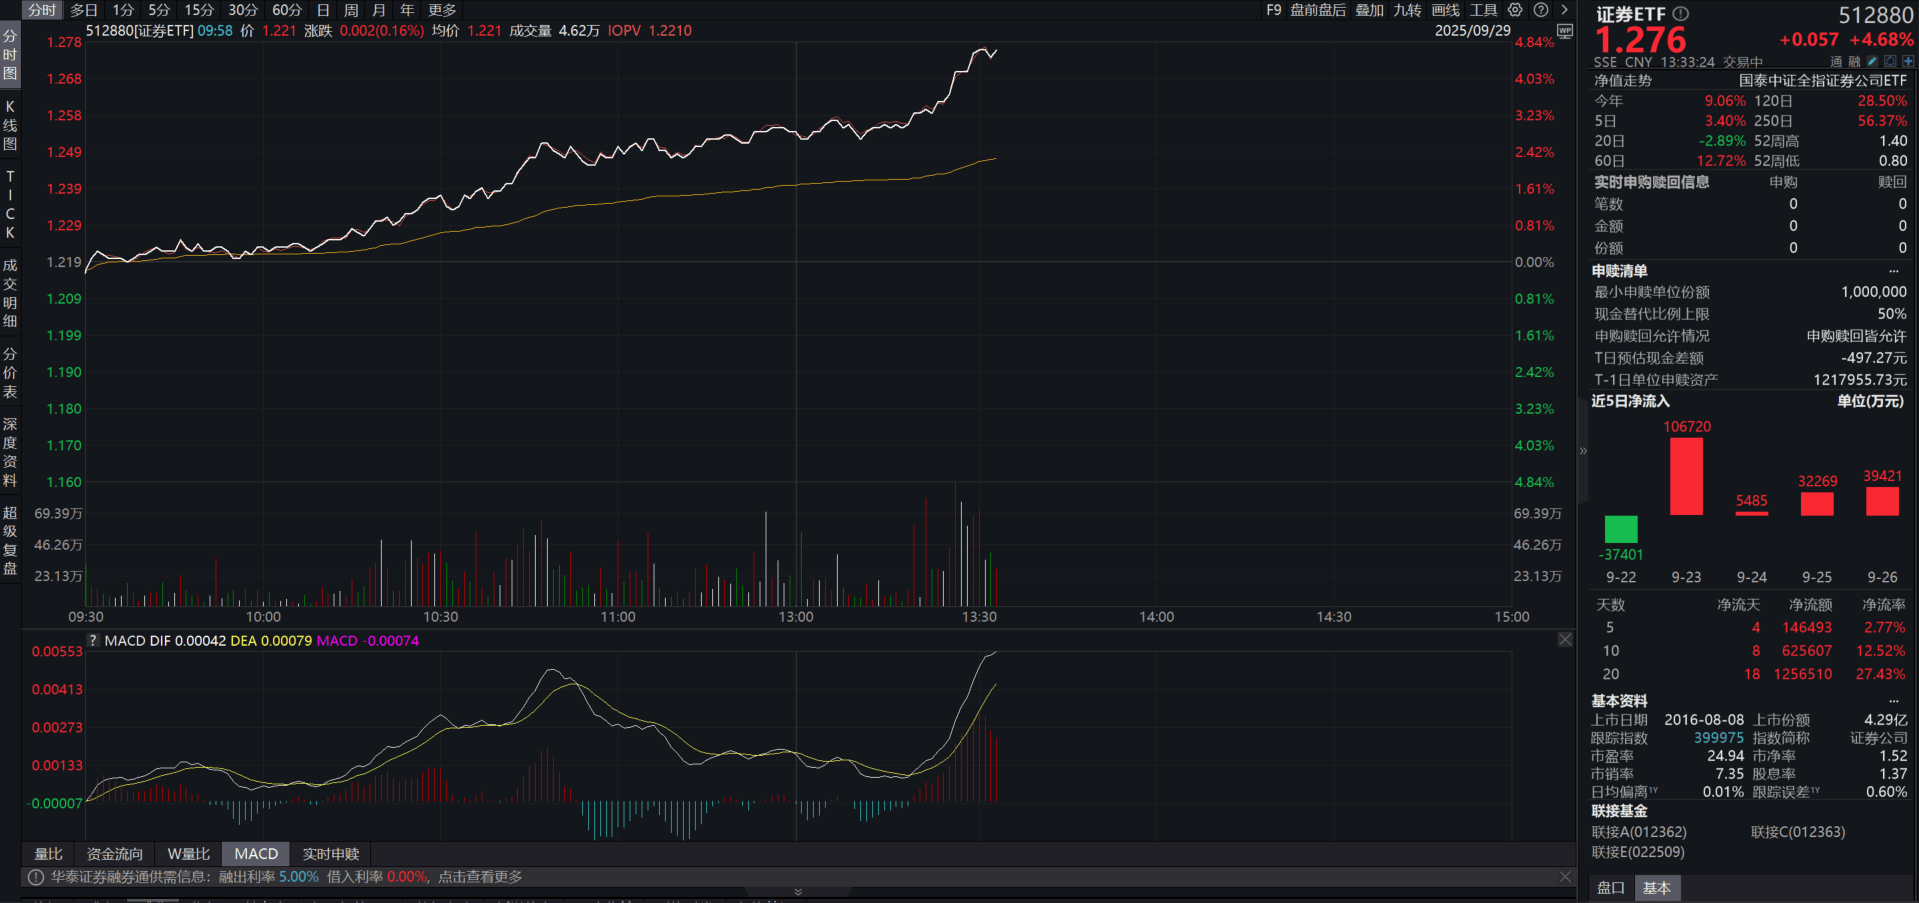1919x903 pixels.
Task: Enable the 九转 nine-turn indicator
Action: point(1407,10)
